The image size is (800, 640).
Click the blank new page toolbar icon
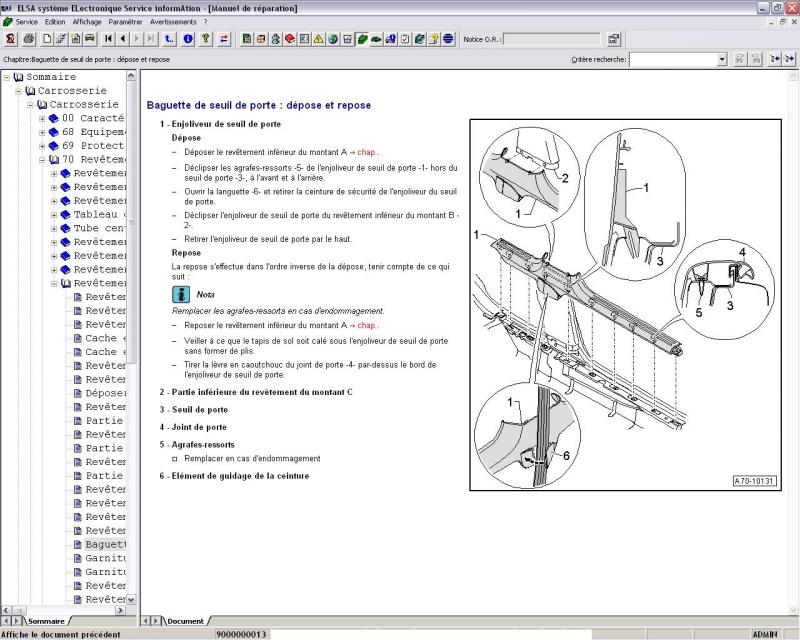(47, 39)
